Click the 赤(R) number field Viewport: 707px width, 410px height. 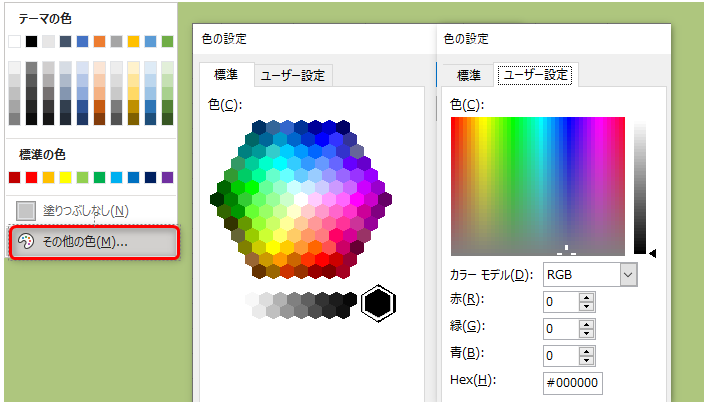click(560, 300)
